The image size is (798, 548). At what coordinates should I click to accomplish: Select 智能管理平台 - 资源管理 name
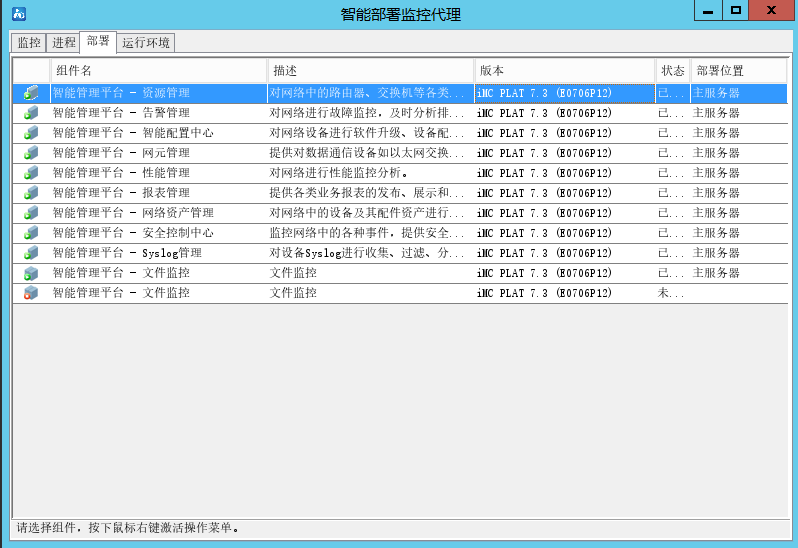click(x=121, y=93)
